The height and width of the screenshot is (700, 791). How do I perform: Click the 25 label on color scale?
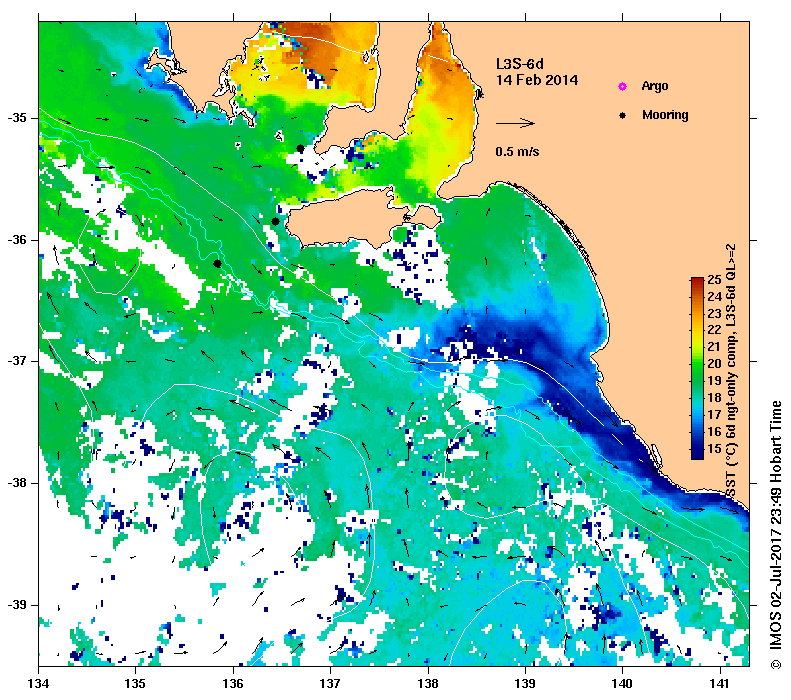pyautogui.click(x=714, y=281)
